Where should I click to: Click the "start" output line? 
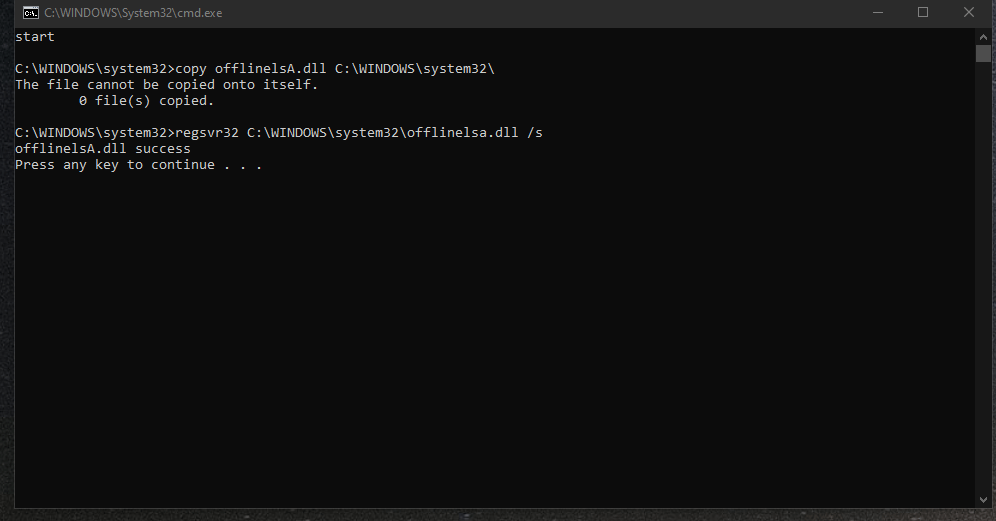click(35, 37)
